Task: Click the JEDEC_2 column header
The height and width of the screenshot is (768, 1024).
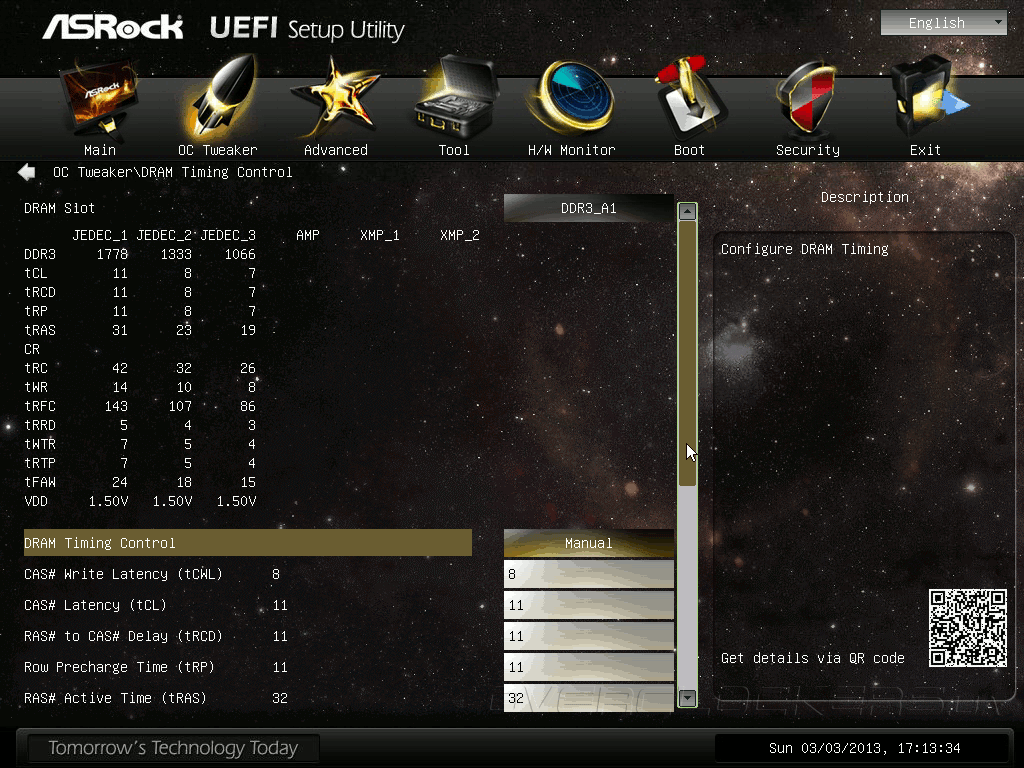Action: coord(164,235)
